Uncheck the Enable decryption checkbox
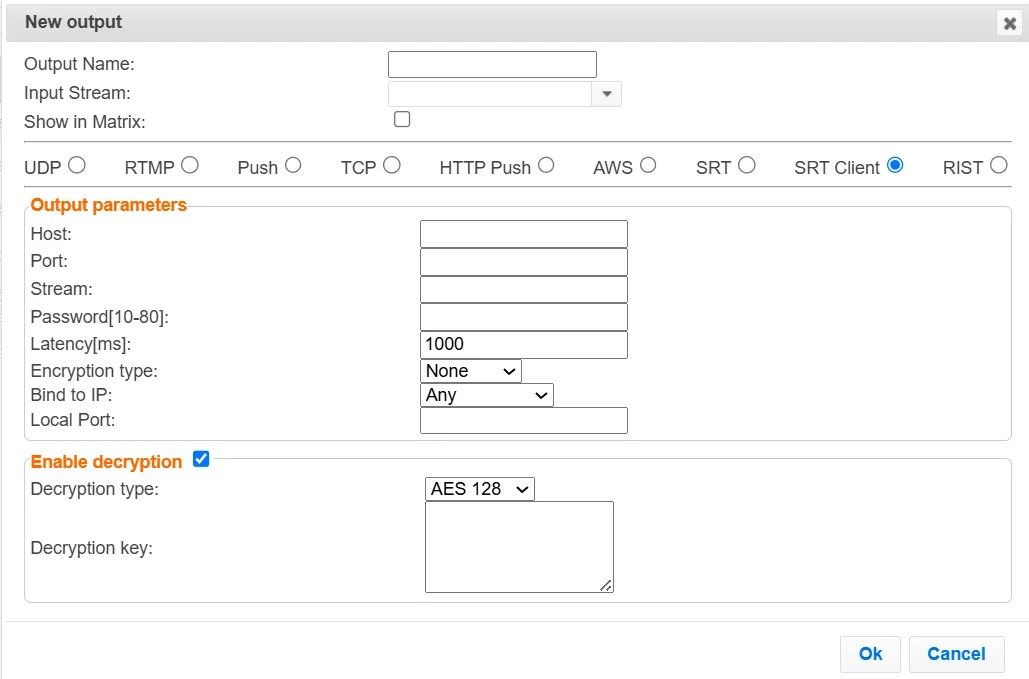 click(x=201, y=459)
